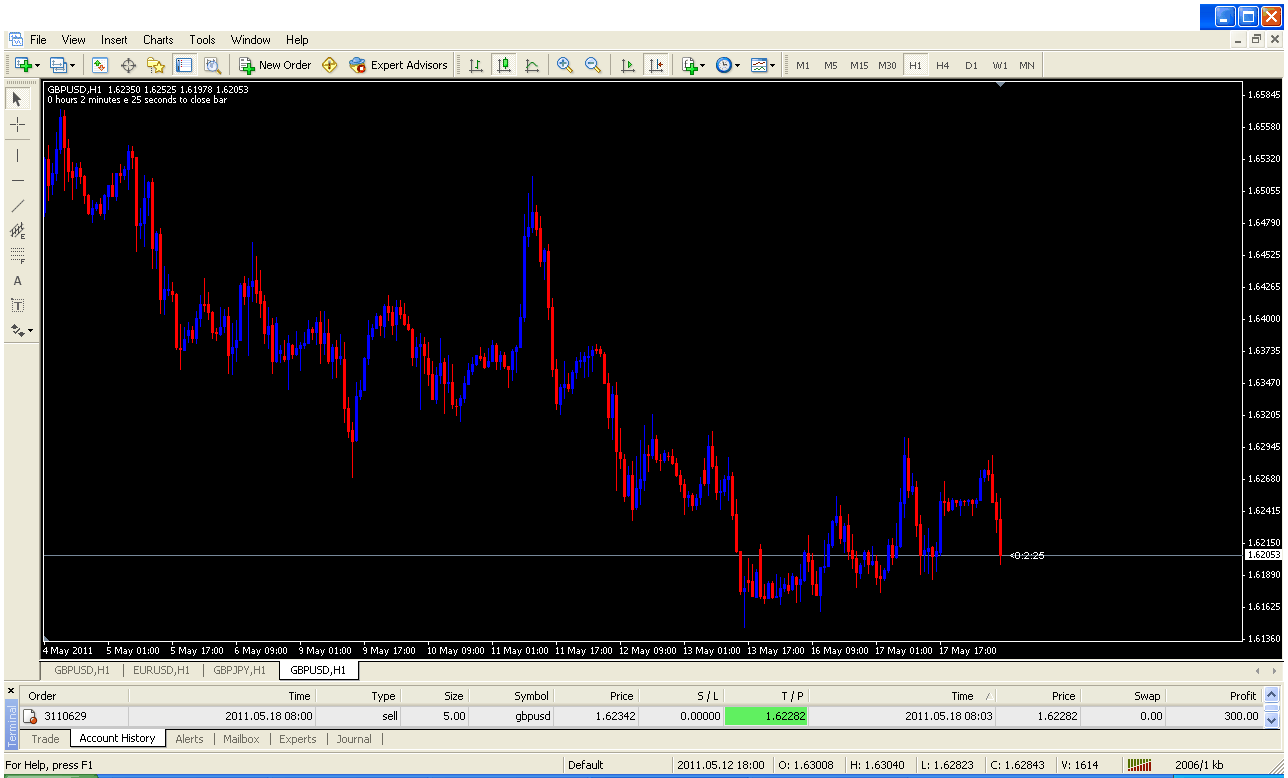Select the Crosshair tool in left toolbar
This screenshot has height=778, width=1288.
[17, 125]
